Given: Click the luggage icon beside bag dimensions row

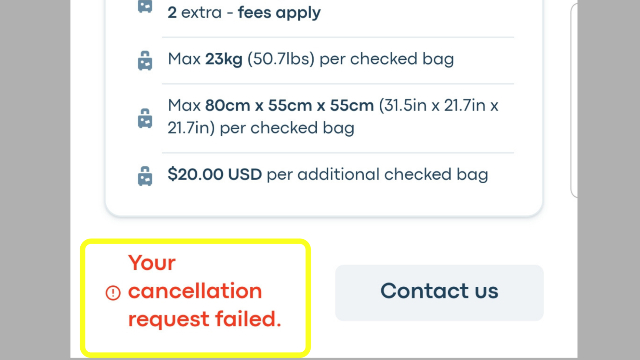Looking at the screenshot, I should 145,118.
